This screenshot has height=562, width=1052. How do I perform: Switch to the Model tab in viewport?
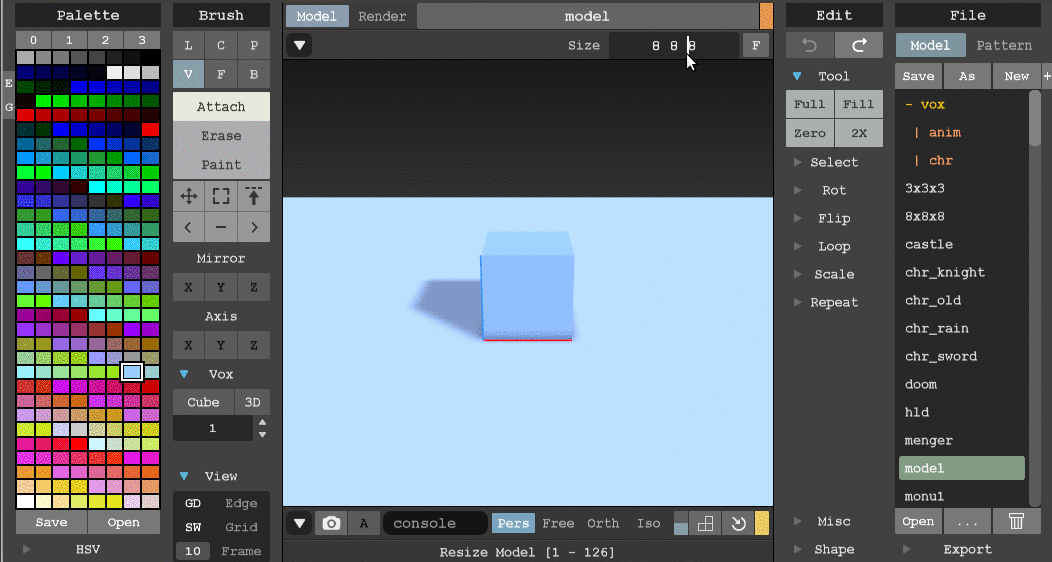[x=317, y=17]
